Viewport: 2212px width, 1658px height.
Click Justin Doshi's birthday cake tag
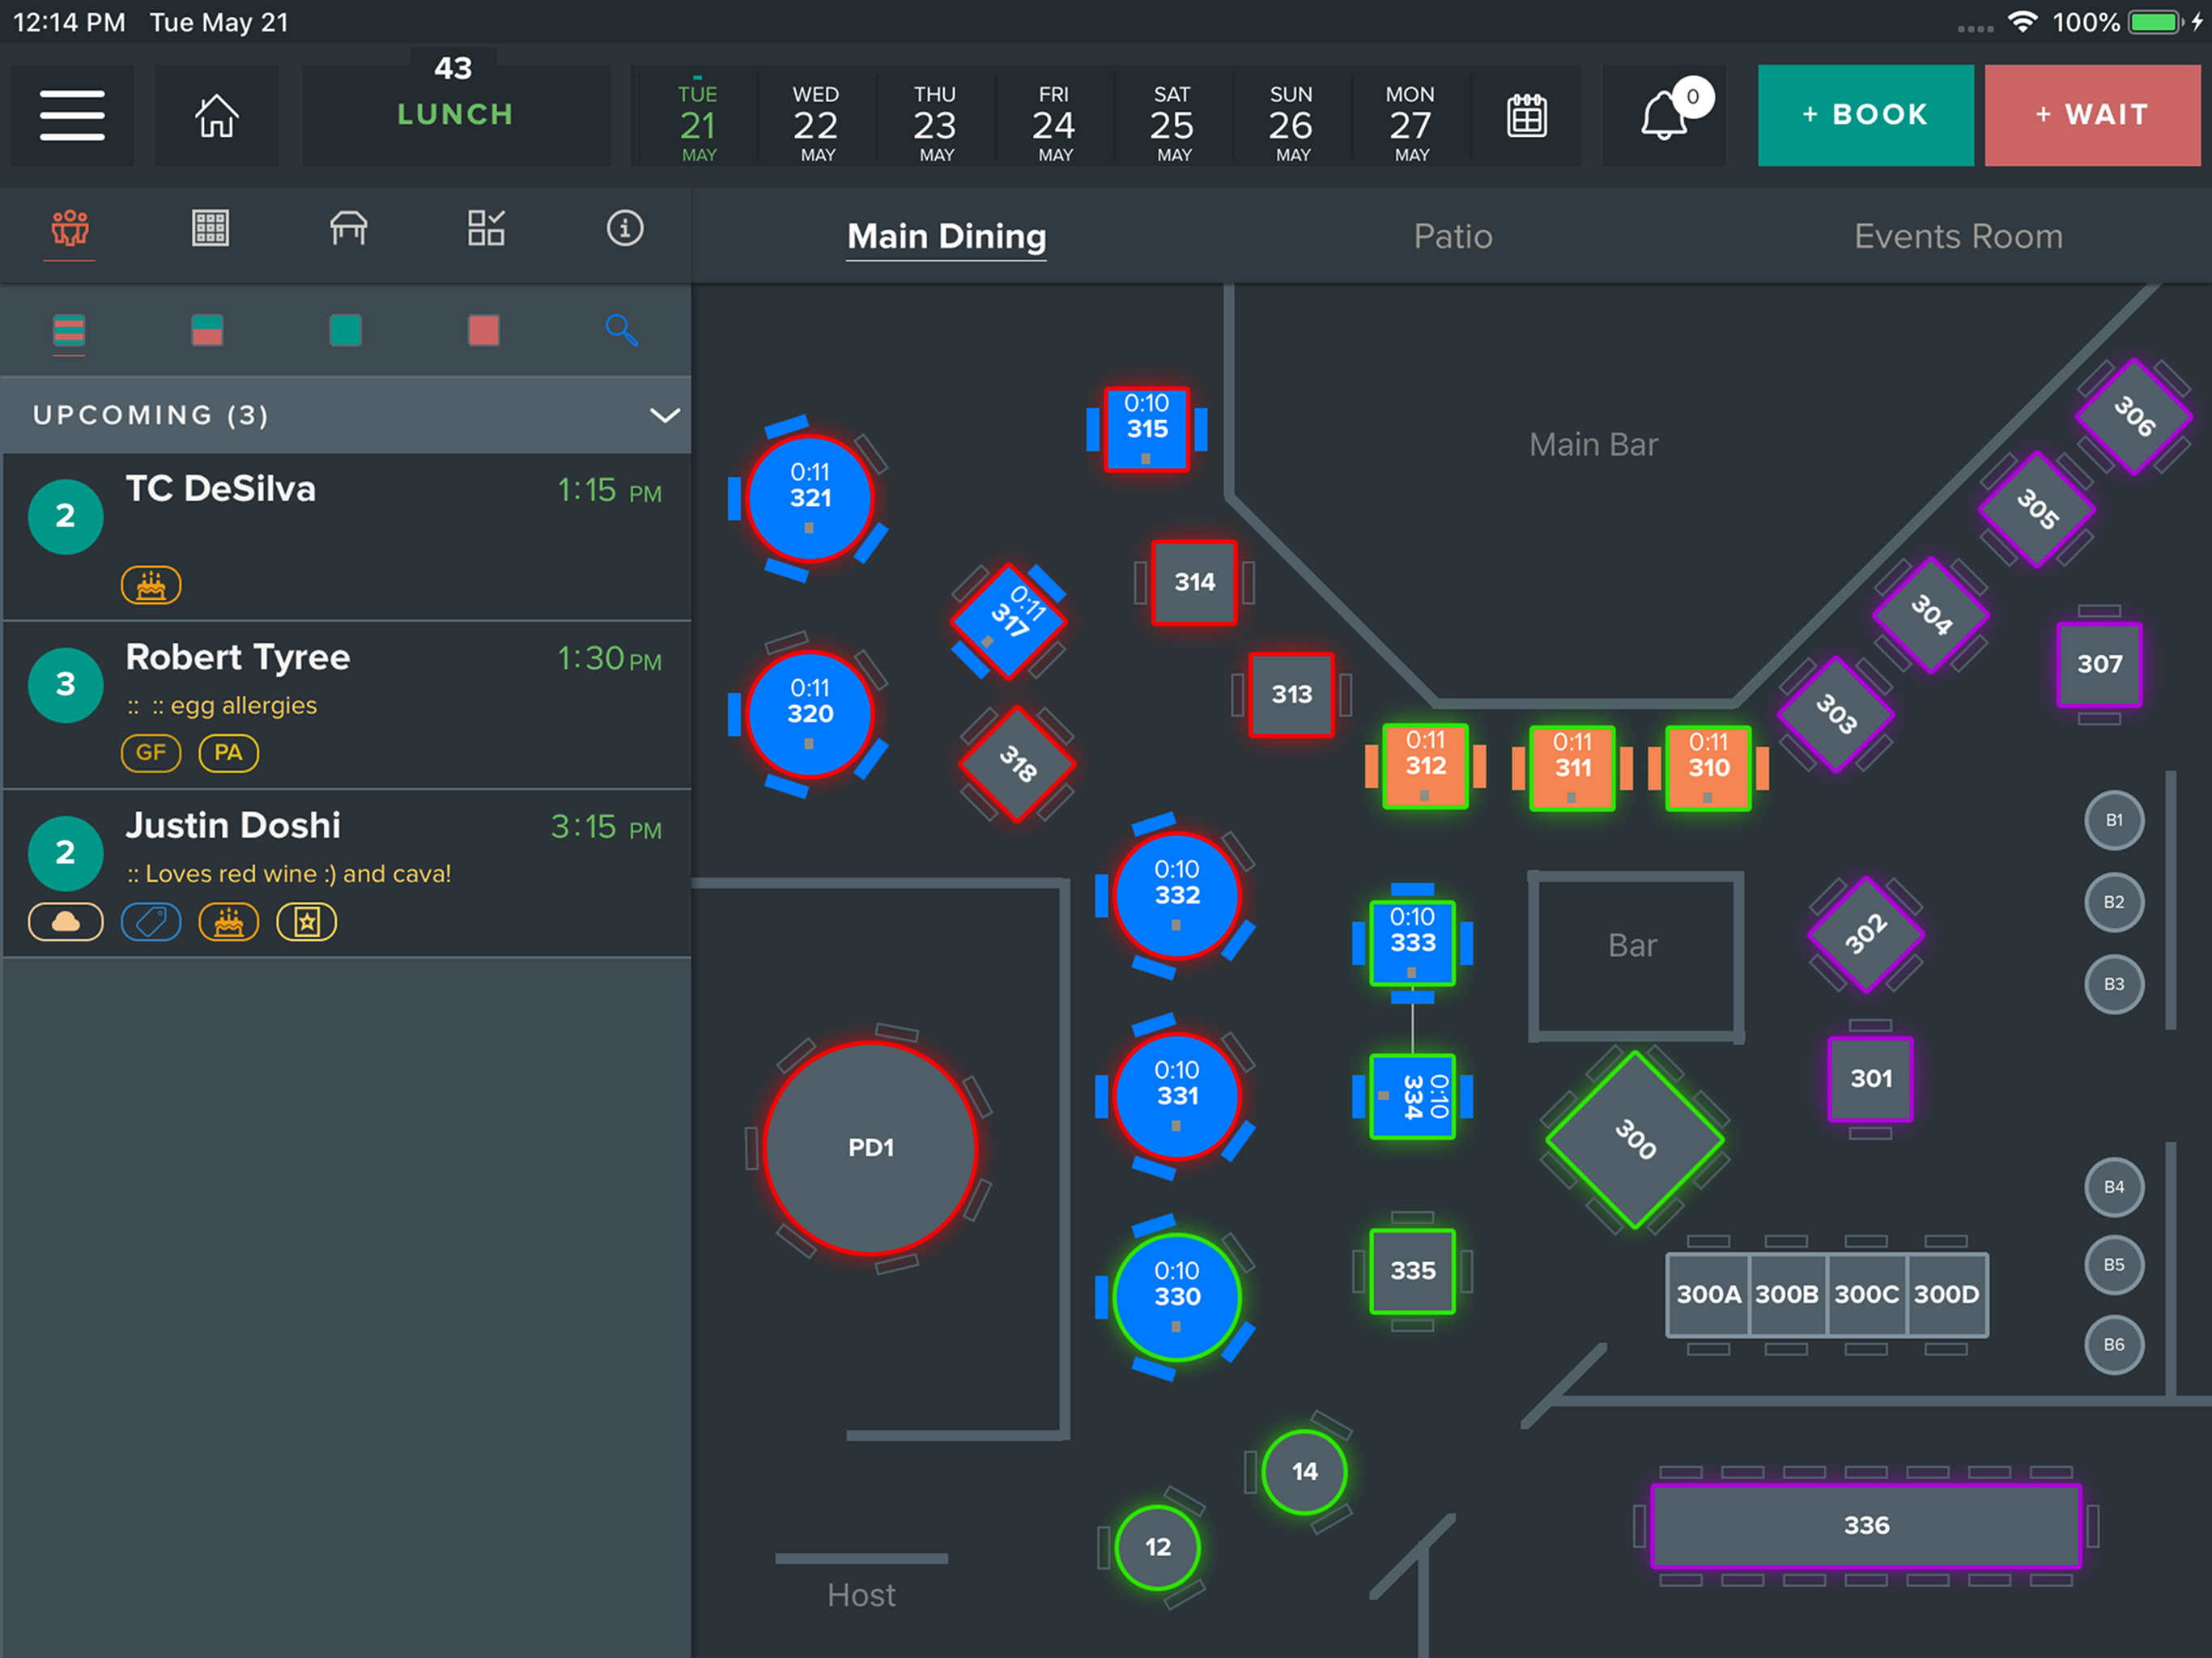coord(229,922)
